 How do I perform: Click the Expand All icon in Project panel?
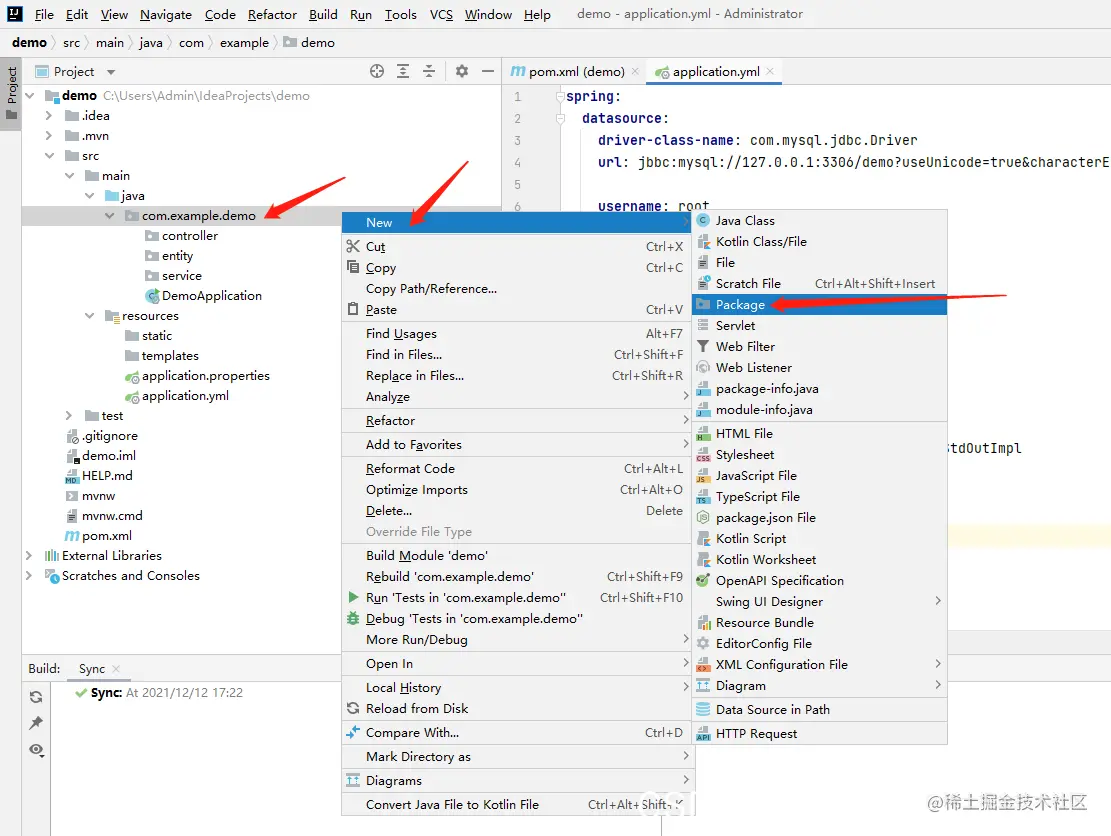(403, 71)
